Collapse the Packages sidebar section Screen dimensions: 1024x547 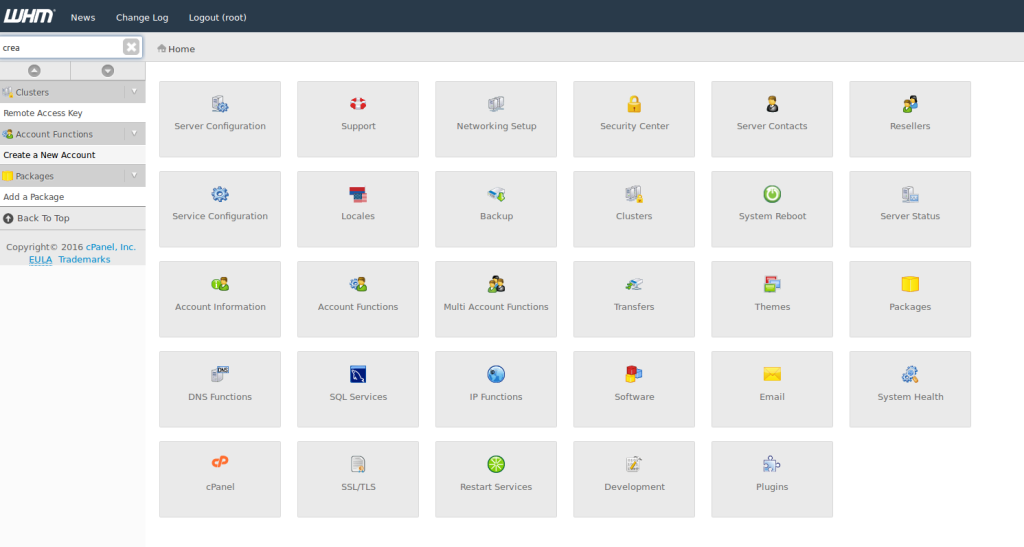pos(135,176)
